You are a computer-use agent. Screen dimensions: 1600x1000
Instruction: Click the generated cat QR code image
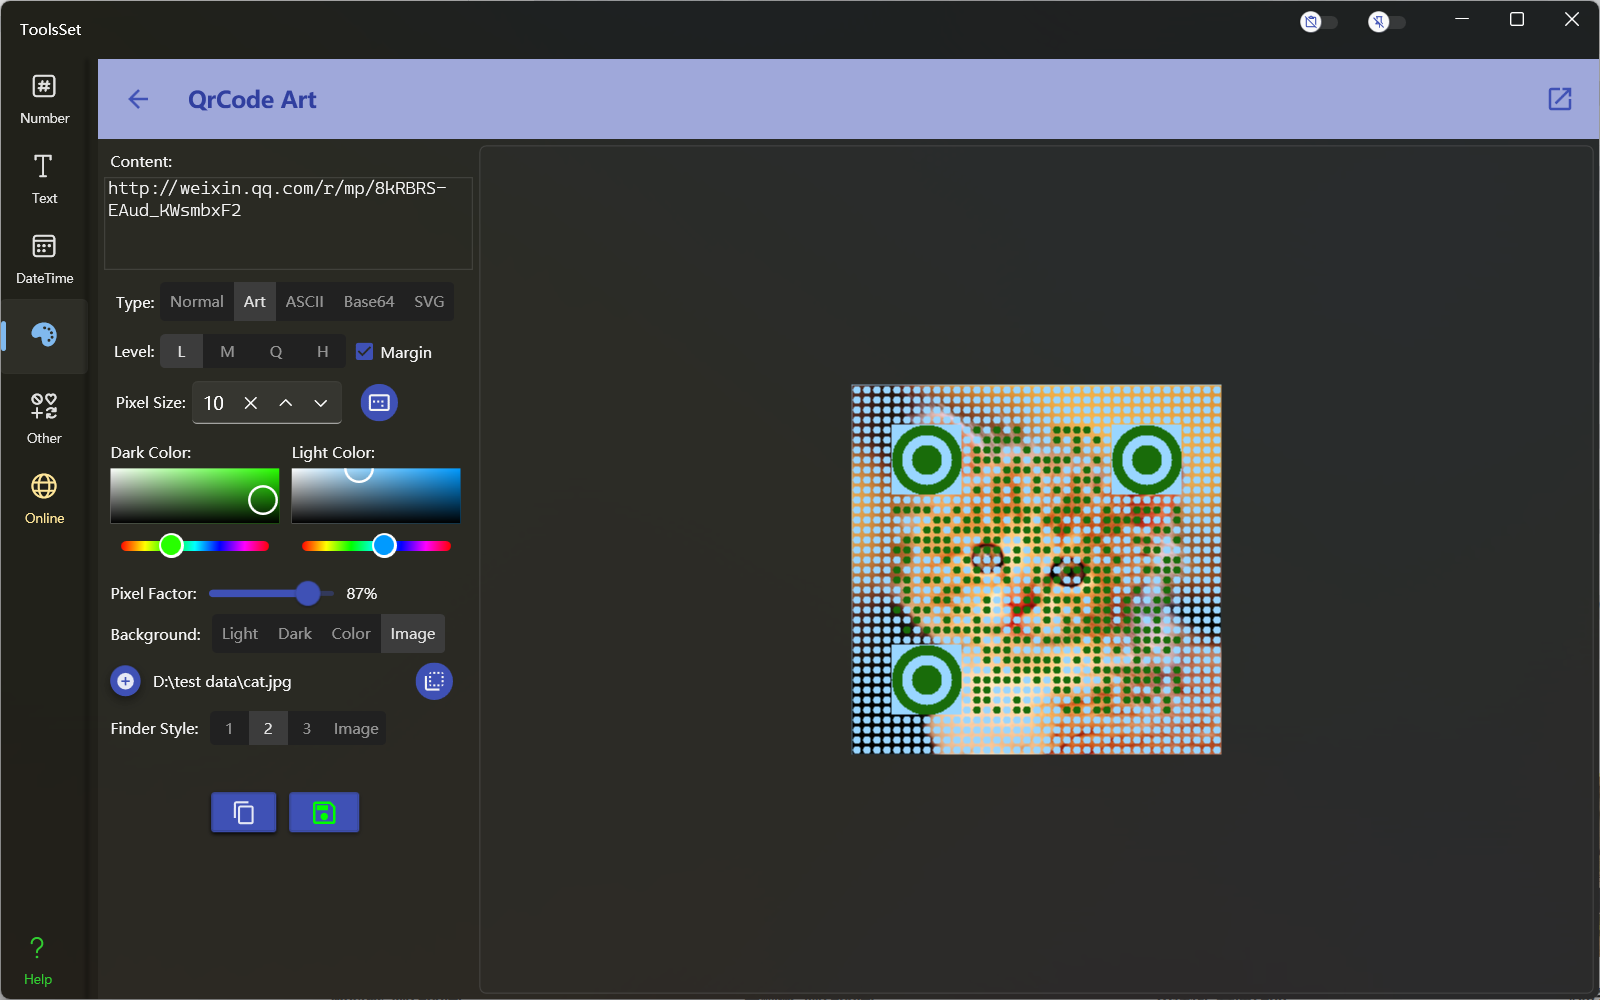[x=1036, y=570]
